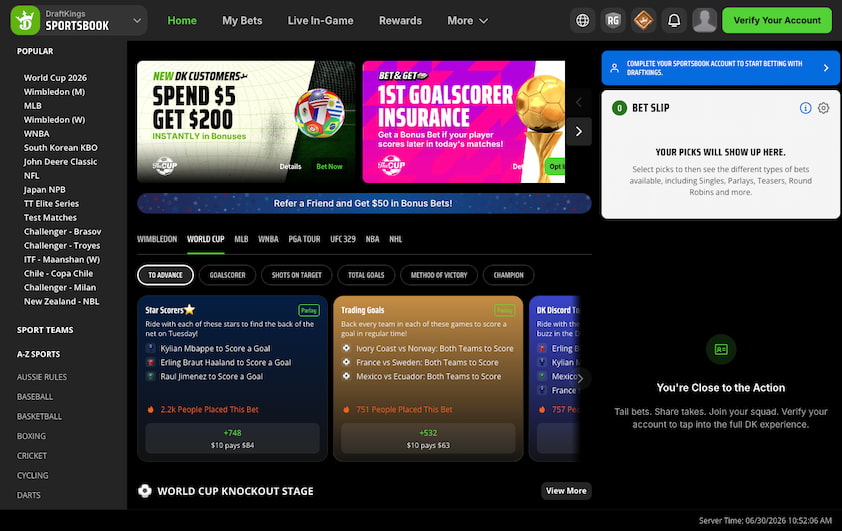This screenshot has height=531, width=842.
Task: Open the notifications bell icon
Action: 674,20
